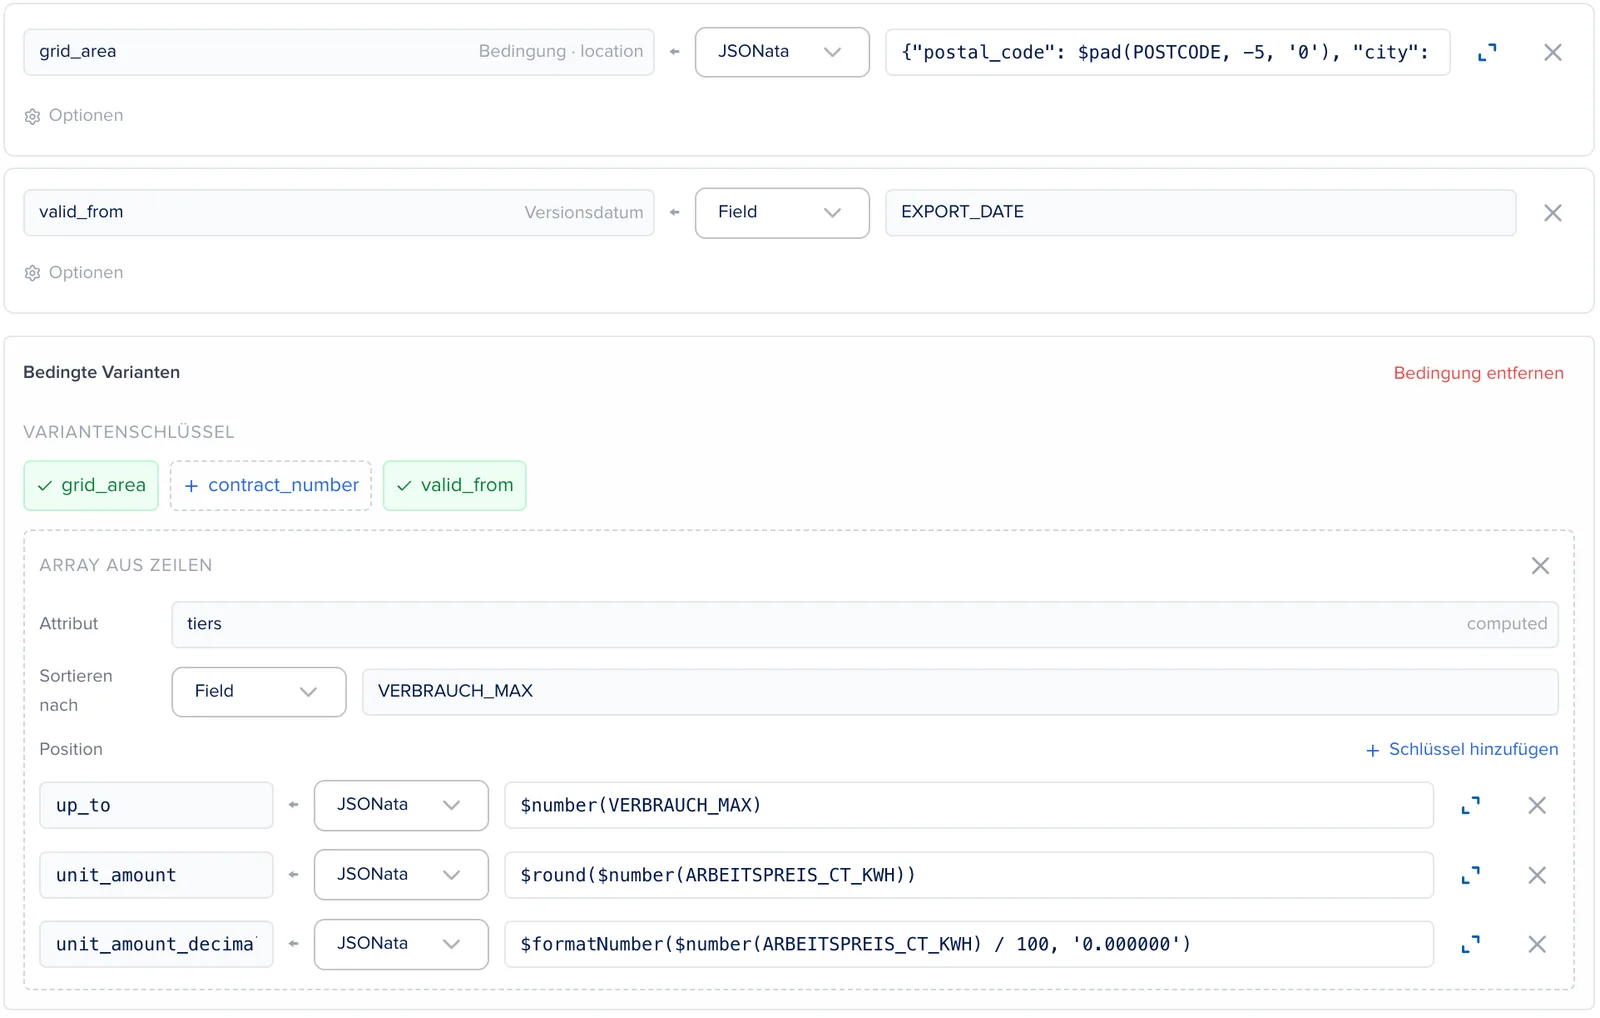Expand the unit_amount expression editor

pyautogui.click(x=1470, y=875)
